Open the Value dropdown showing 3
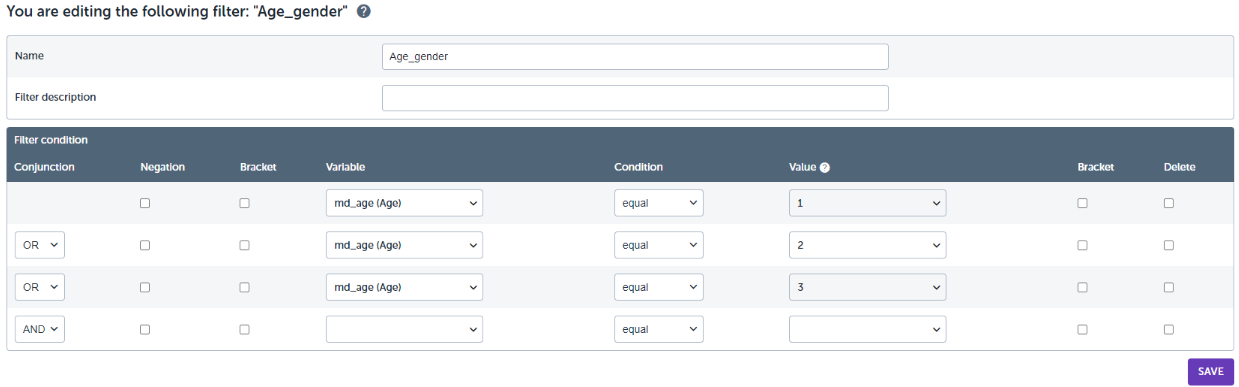This screenshot has width=1239, height=387. tap(867, 287)
